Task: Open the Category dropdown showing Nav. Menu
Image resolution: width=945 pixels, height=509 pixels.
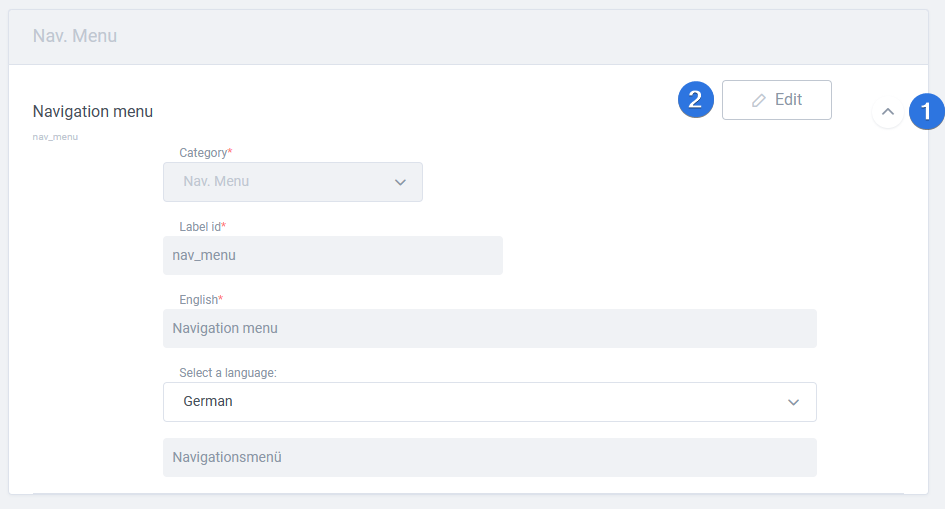Action: [x=293, y=182]
